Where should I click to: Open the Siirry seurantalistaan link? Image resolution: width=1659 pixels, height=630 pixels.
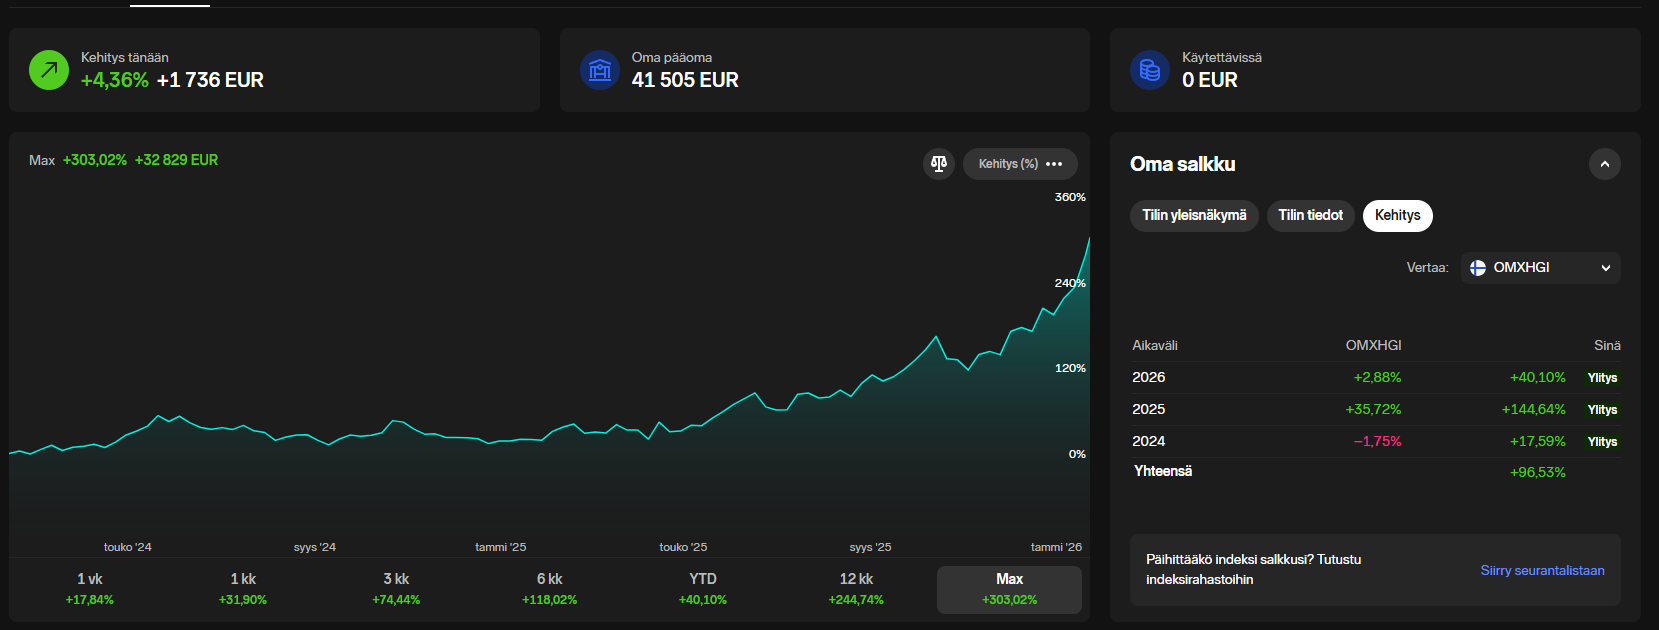point(1542,571)
